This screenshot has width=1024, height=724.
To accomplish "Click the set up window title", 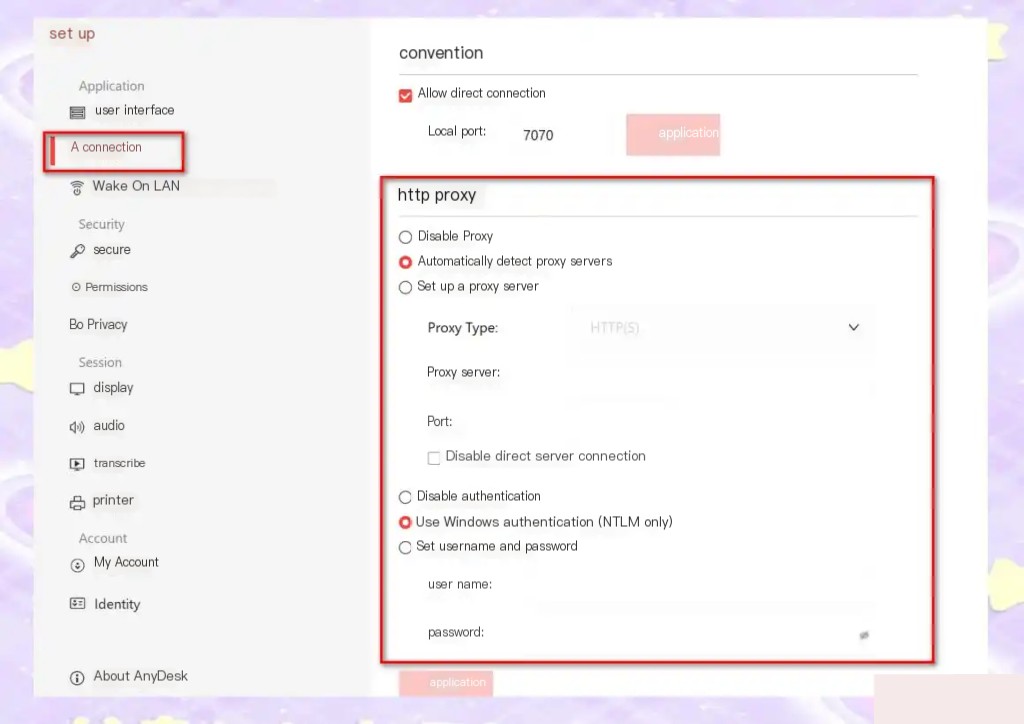I will 72,34.
